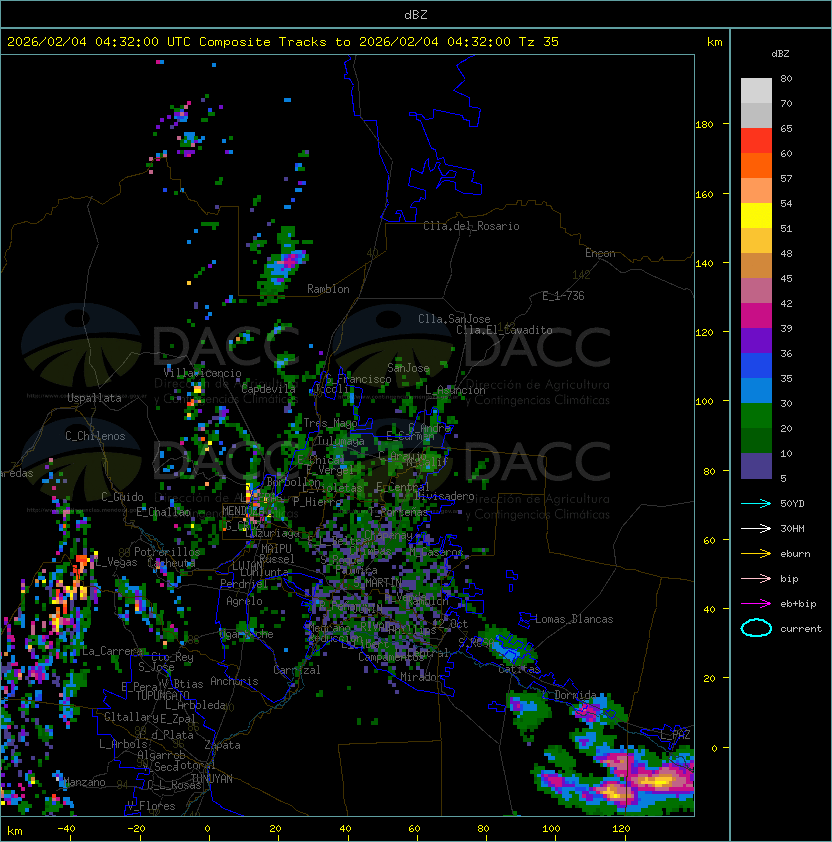The width and height of the screenshot is (832, 842).
Task: Click the Mirador place label
Action: 421,677
